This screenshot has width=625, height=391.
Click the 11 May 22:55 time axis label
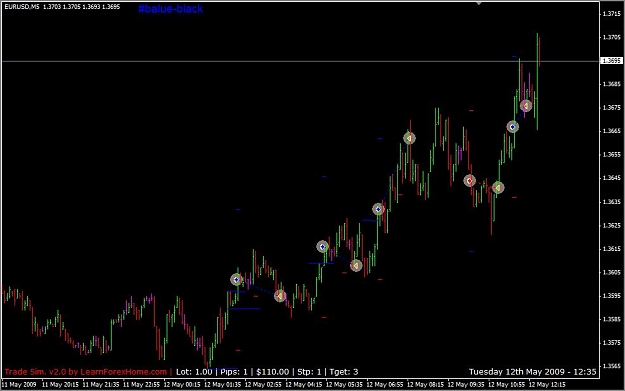pyautogui.click(x=142, y=385)
